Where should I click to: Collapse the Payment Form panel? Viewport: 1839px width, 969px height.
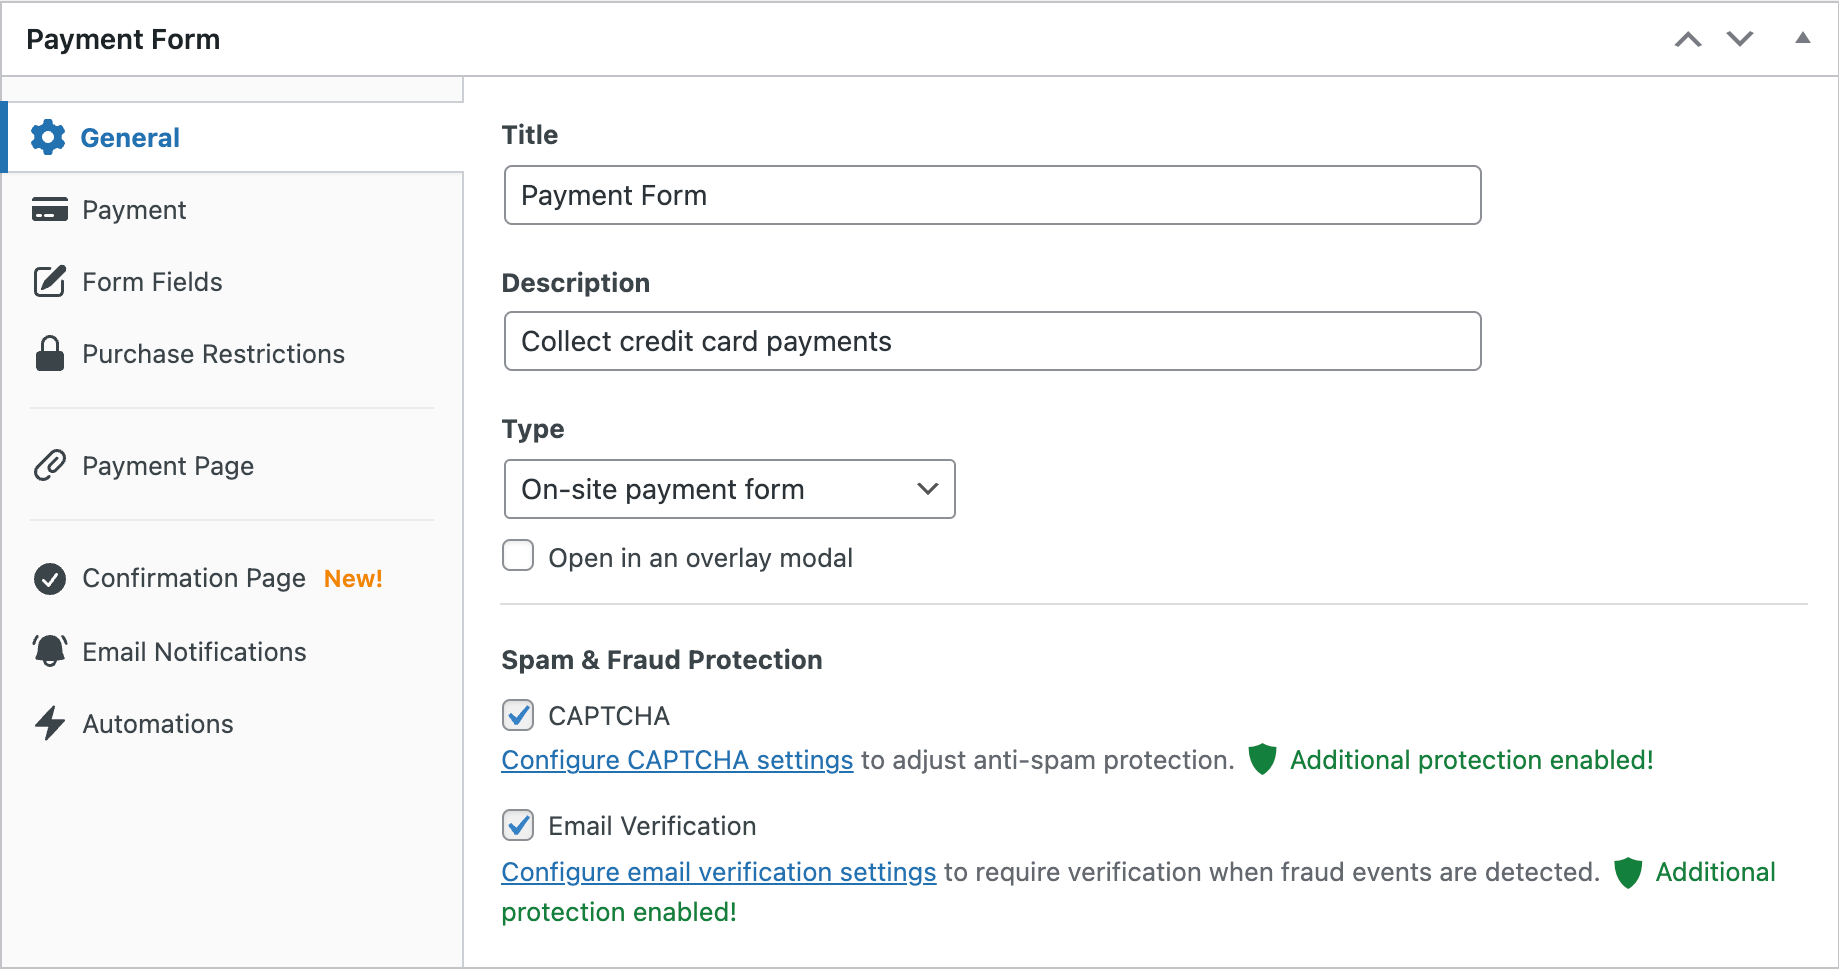1803,38
